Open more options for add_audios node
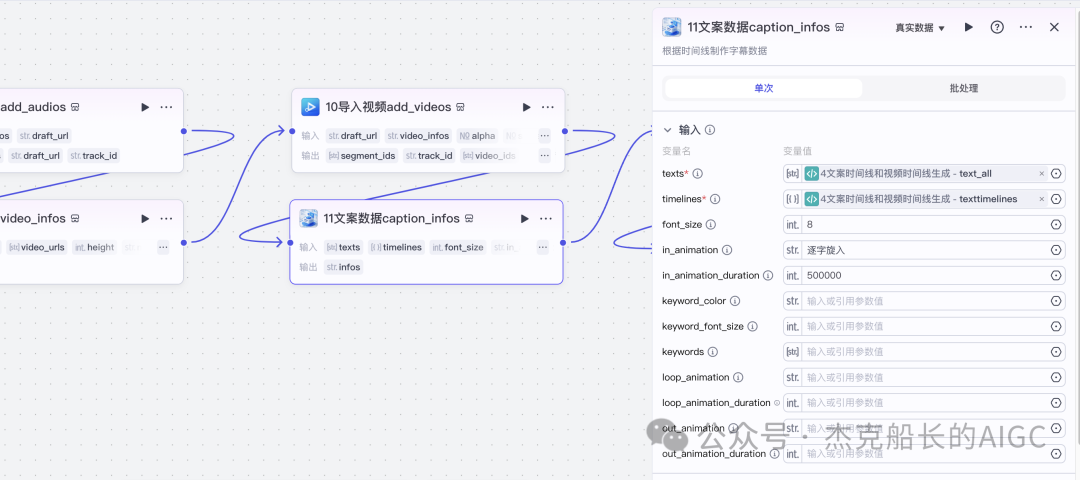The image size is (1080, 480). (167, 107)
